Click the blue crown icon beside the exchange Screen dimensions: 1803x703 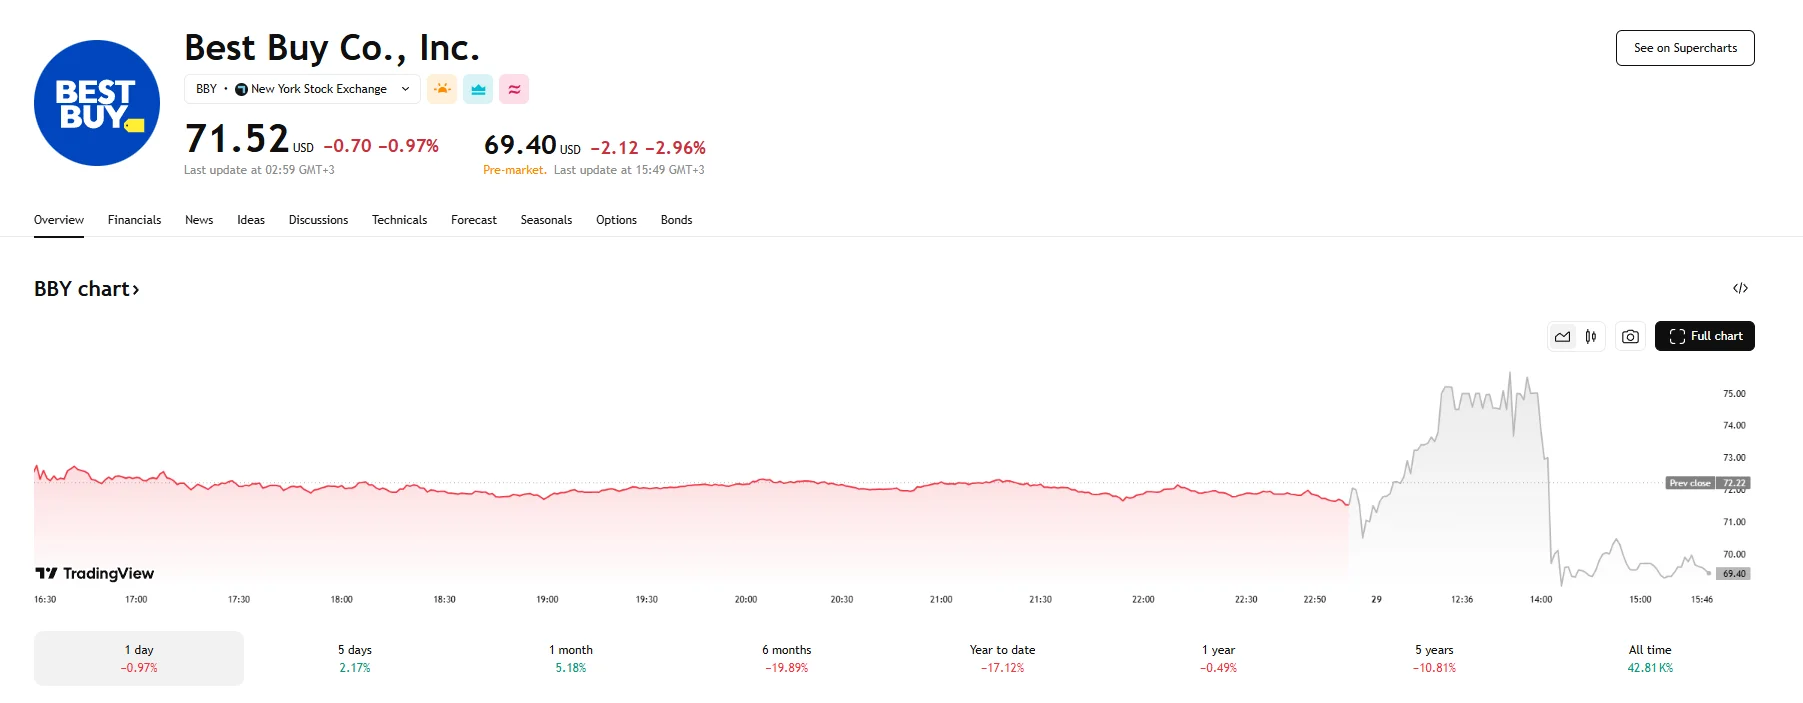click(478, 89)
